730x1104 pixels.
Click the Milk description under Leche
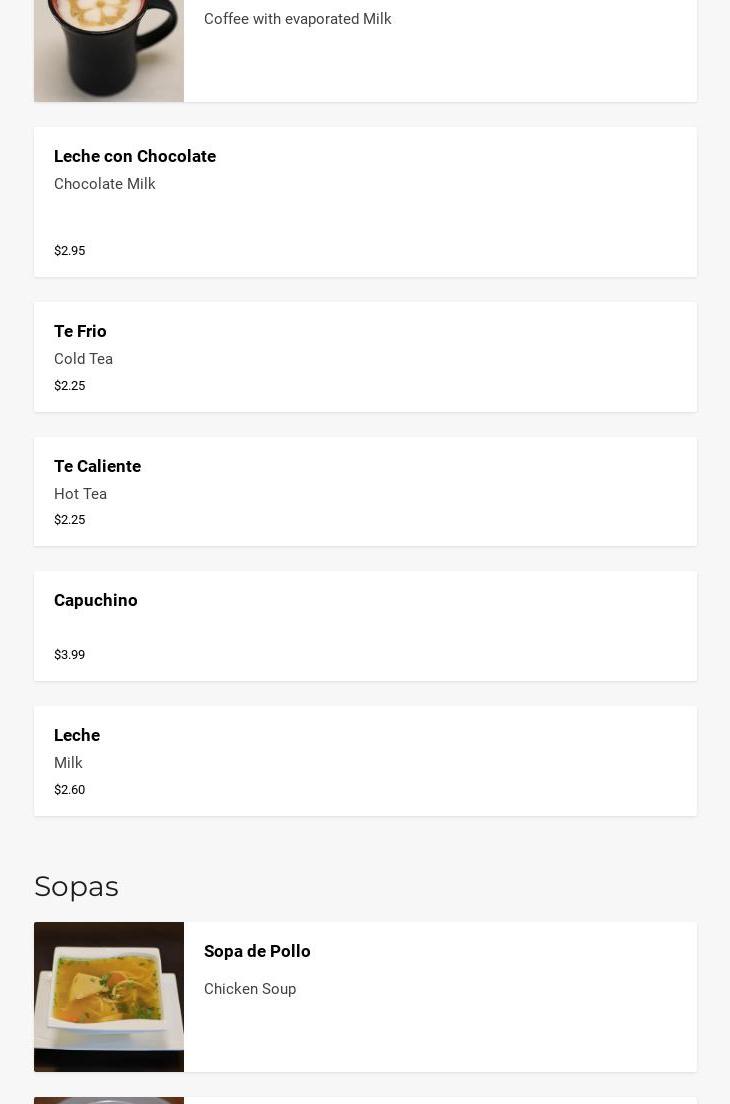[68, 763]
